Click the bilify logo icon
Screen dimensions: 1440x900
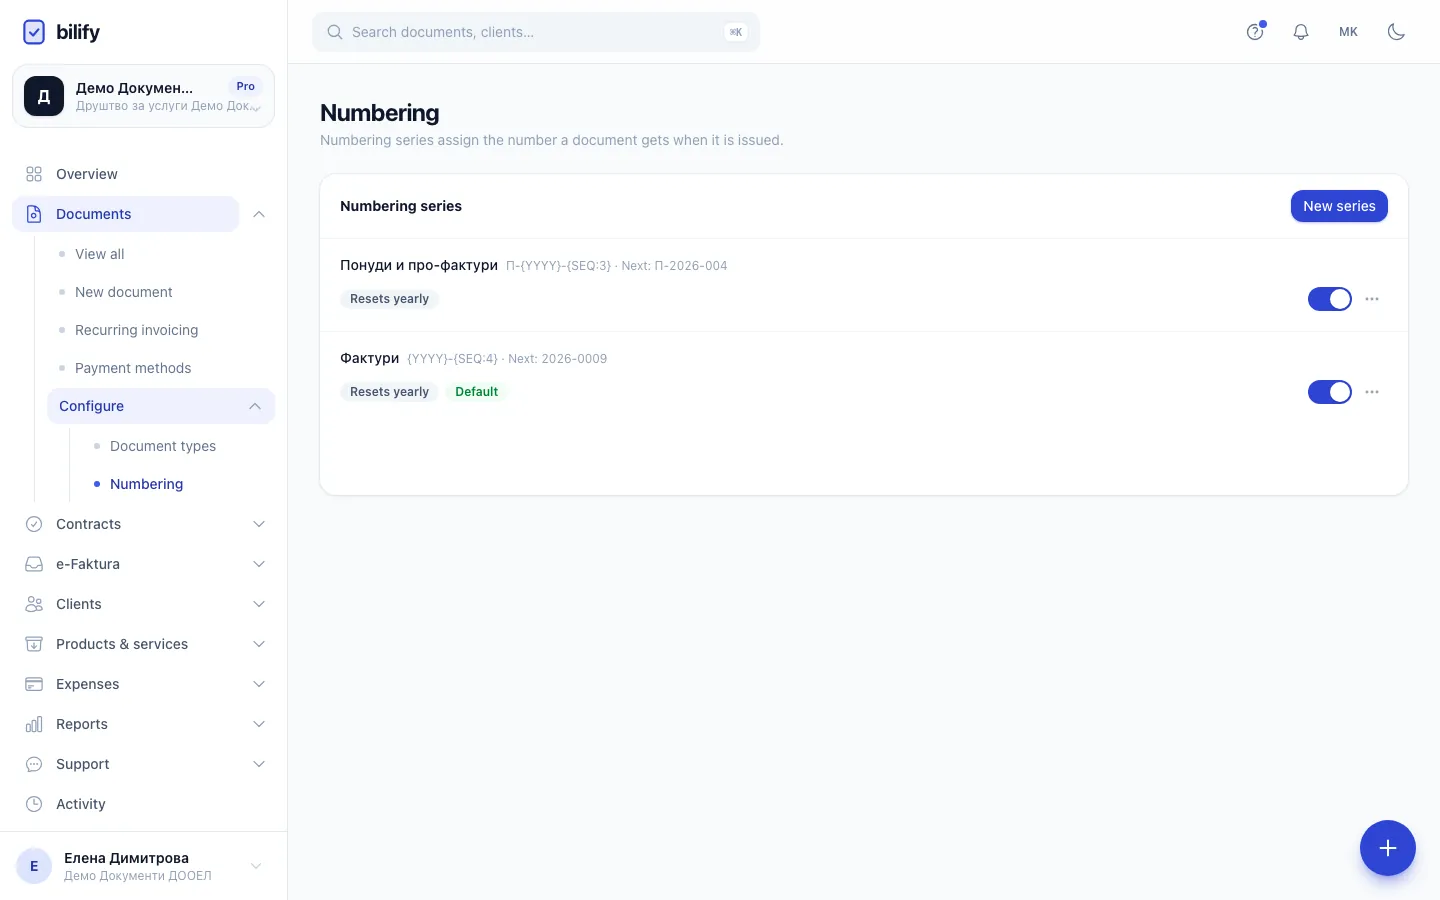click(x=34, y=32)
